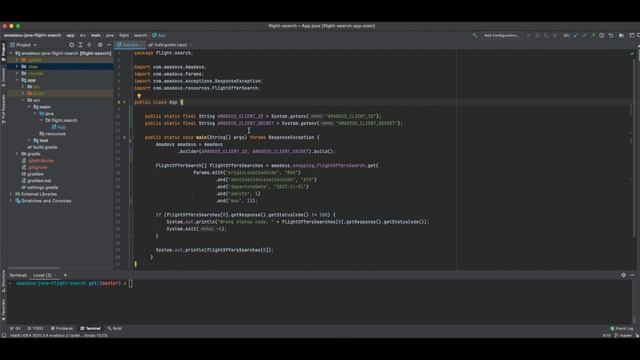Click the Run gutter icon beside main method
Screen dimensions: 640x360
click(125, 138)
